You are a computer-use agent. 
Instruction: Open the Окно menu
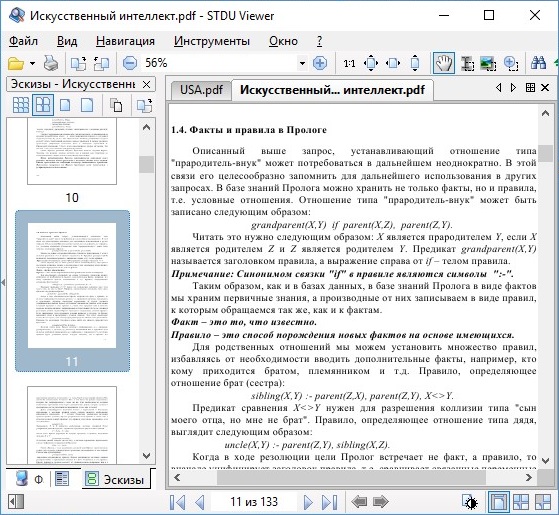pos(283,41)
